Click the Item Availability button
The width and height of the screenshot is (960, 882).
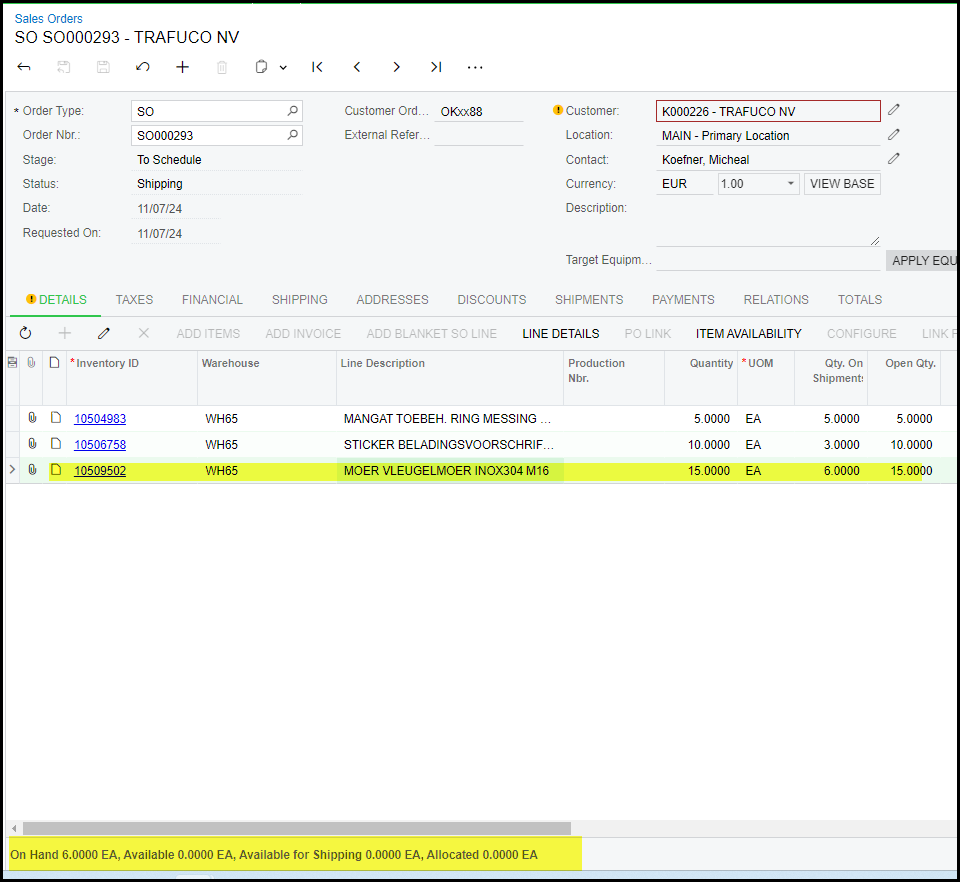(x=748, y=333)
